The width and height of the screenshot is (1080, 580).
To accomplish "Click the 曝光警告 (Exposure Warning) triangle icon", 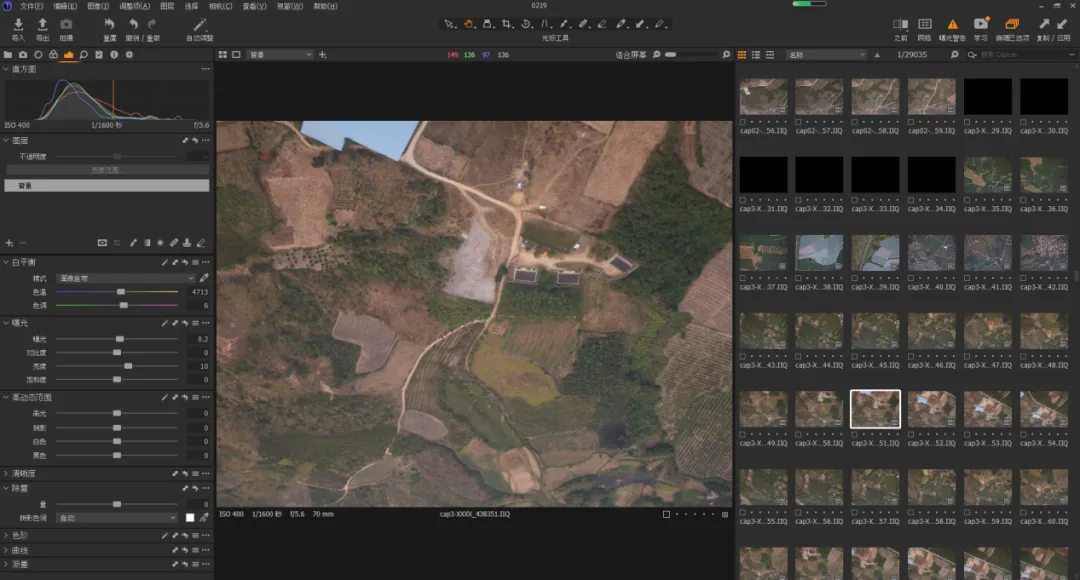I will coord(952,24).
